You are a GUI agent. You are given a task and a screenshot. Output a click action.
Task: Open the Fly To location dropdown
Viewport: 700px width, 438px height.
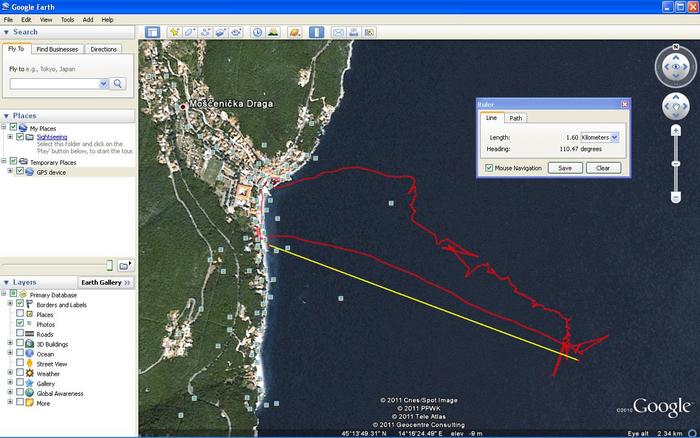pyautogui.click(x=102, y=84)
